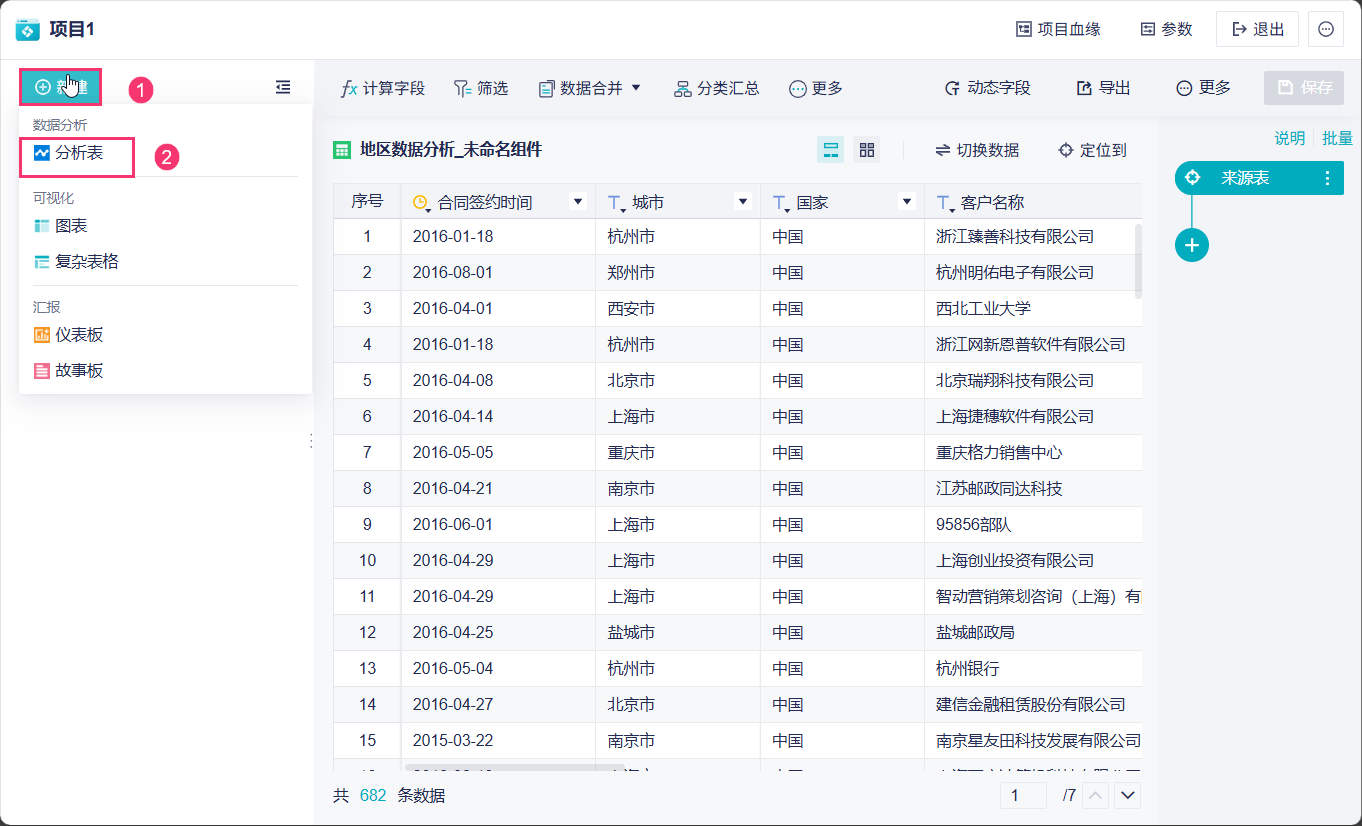
Task: Open the 合同签约时间 column dropdown arrow
Action: [577, 201]
